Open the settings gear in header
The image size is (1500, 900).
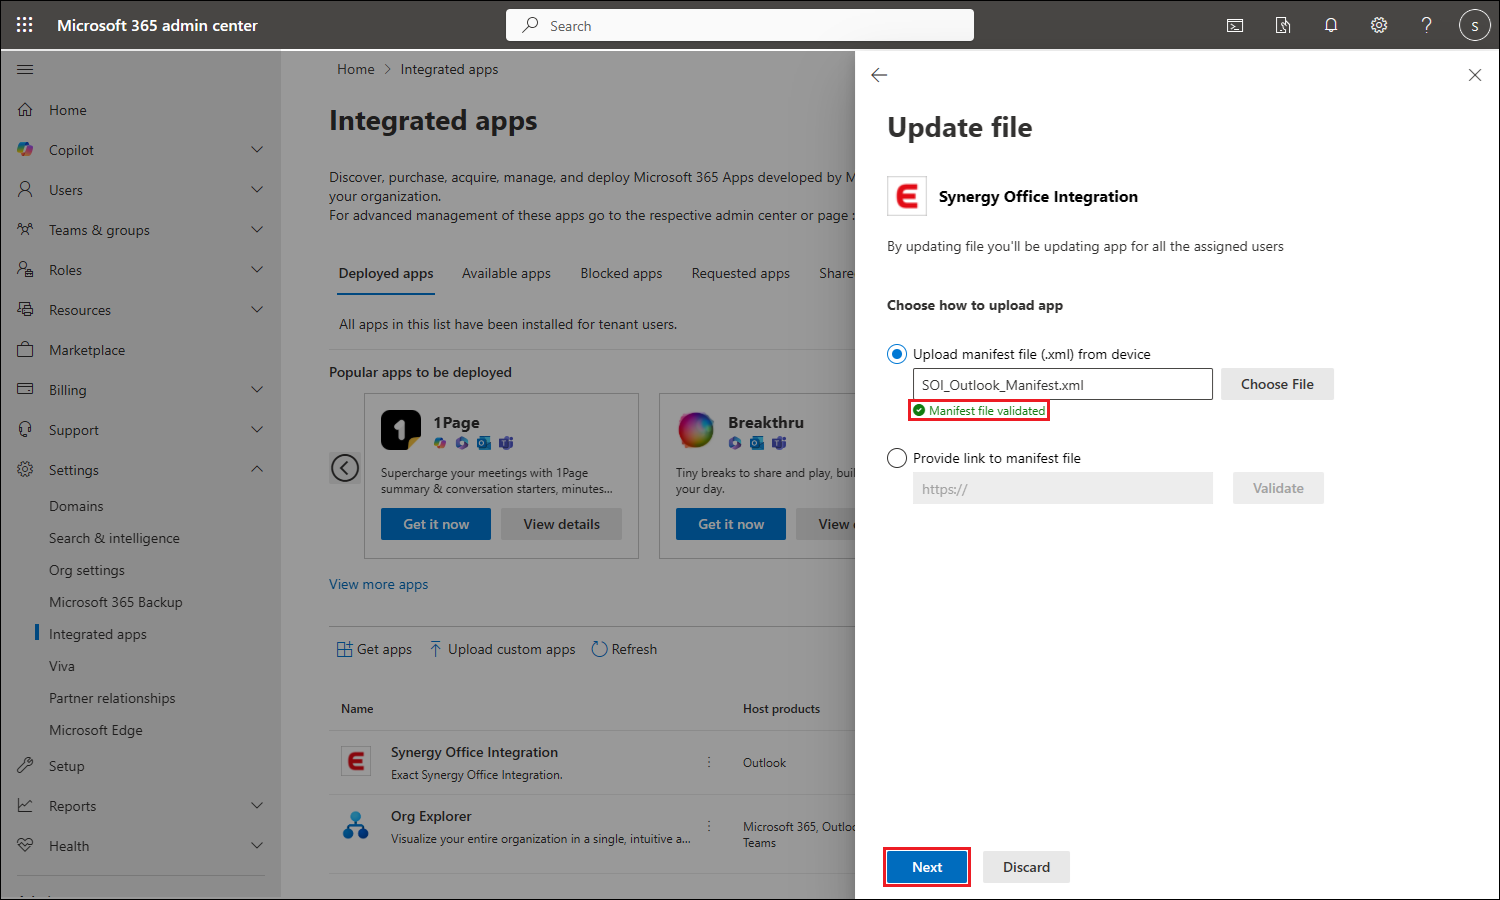1379,25
